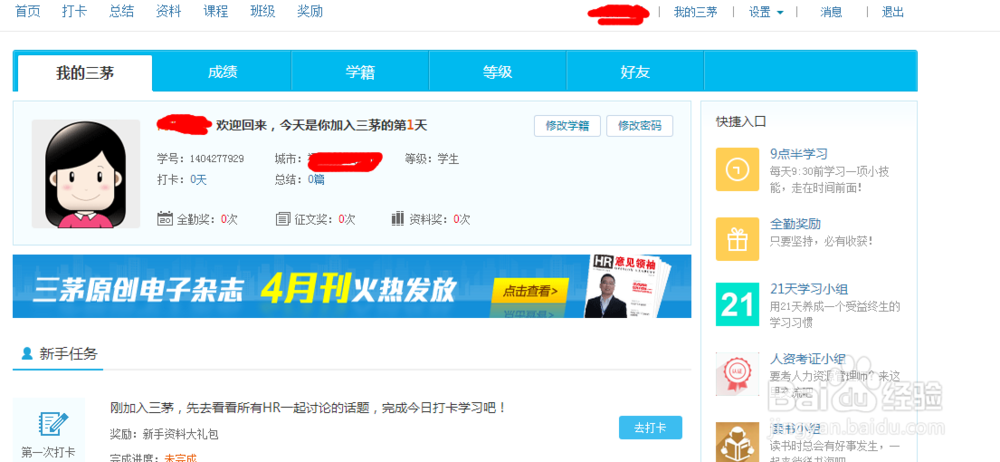Open the 读书小组 reading icon
1000x462 pixels.
(737, 442)
